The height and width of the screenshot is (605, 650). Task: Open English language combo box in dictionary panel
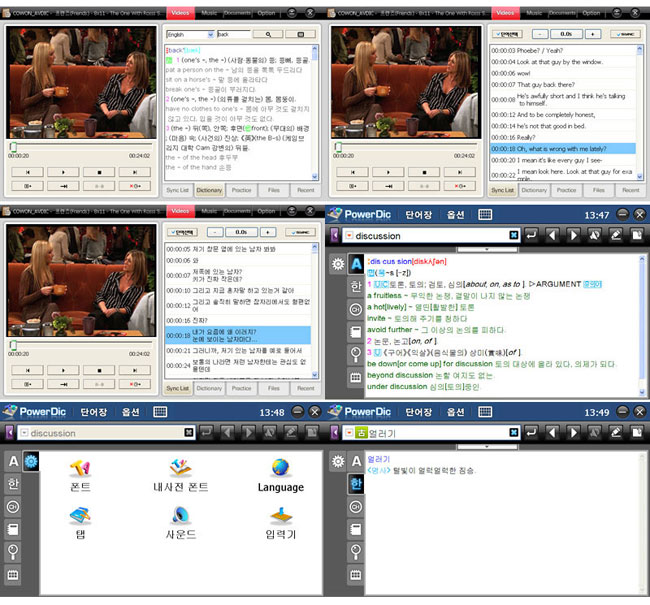pyautogui.click(x=190, y=34)
